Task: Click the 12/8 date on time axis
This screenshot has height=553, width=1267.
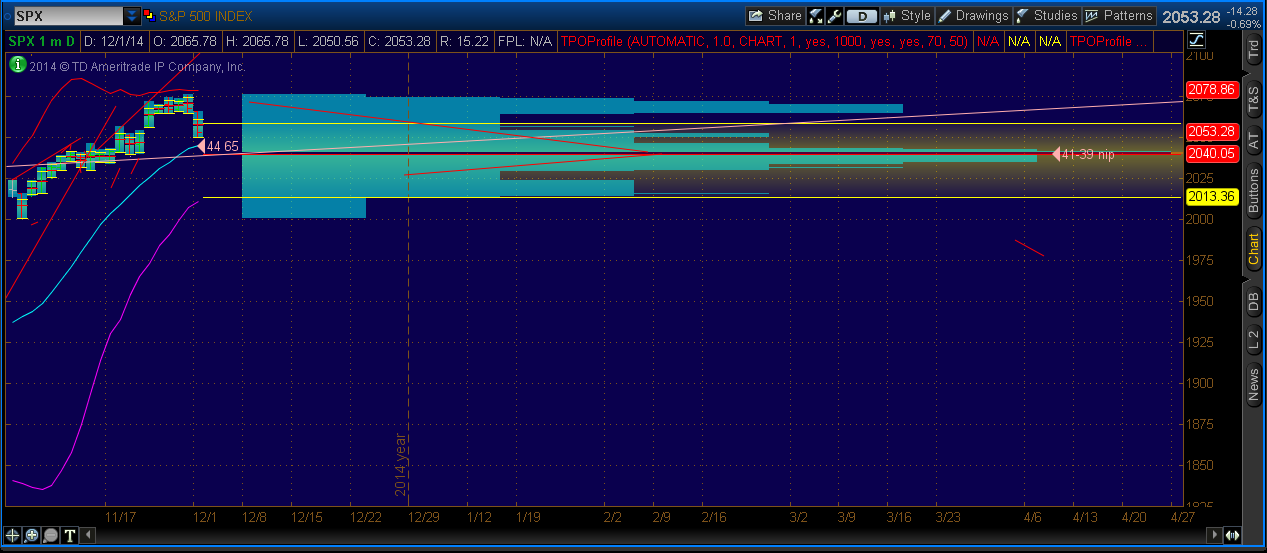Action: coord(255,517)
